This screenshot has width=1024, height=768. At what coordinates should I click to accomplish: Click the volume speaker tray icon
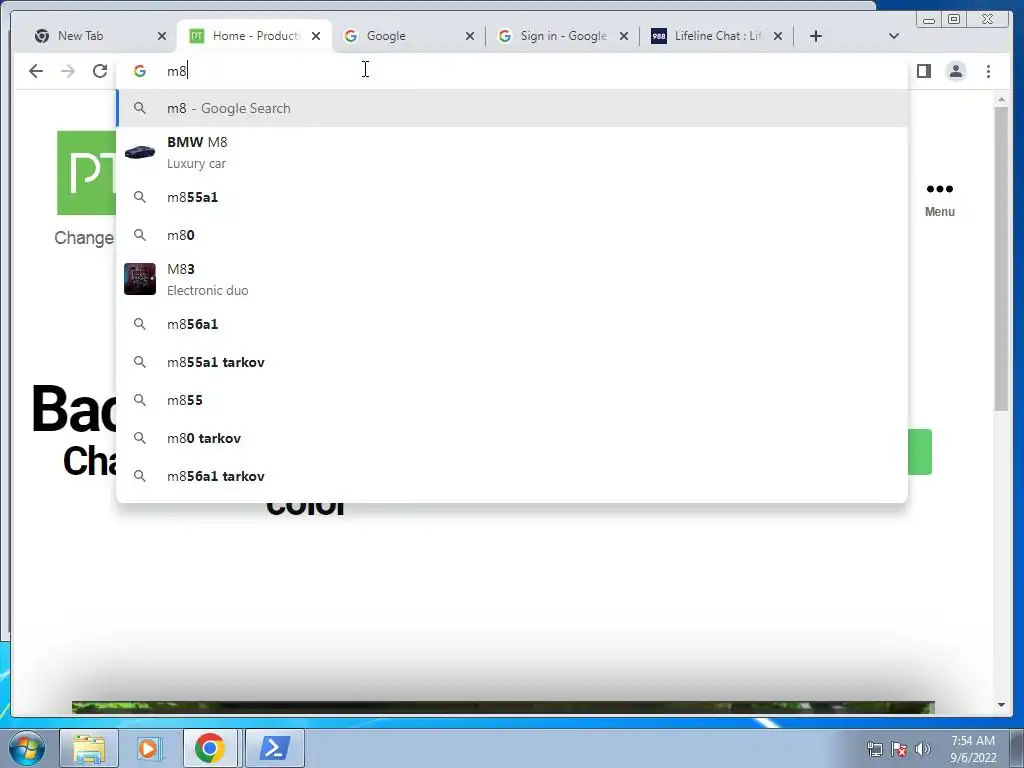pyautogui.click(x=922, y=750)
